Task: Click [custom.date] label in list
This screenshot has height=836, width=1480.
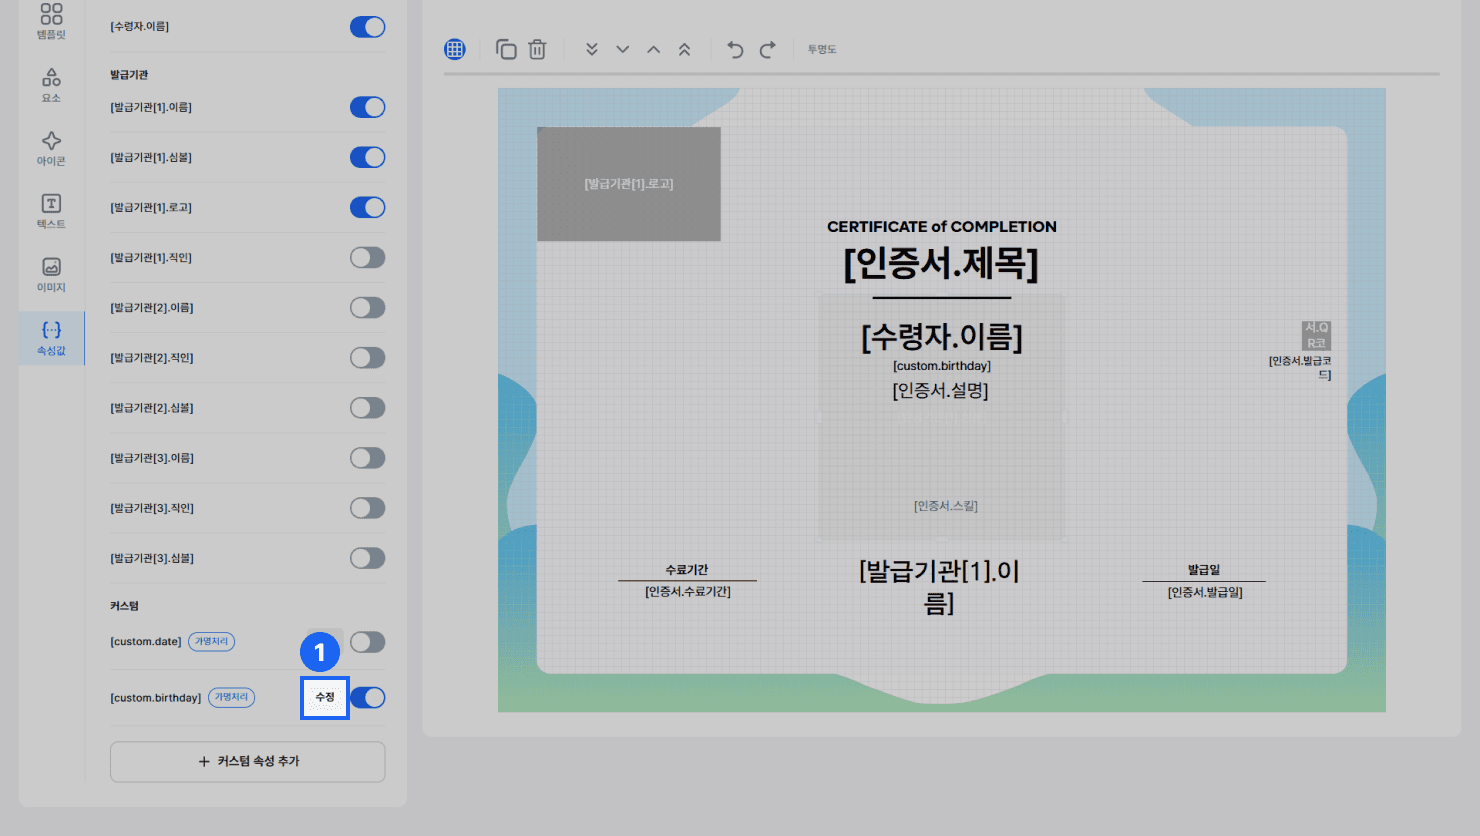Action: coord(146,641)
